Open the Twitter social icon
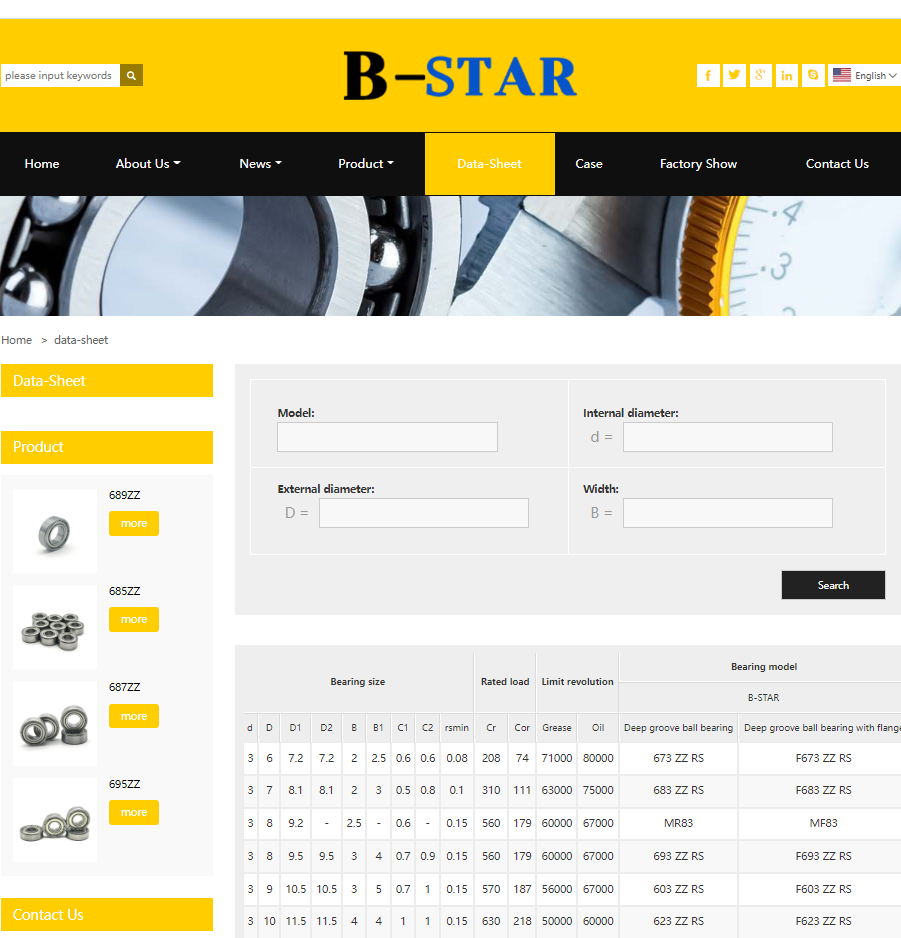Viewport: 901px width, 938px height. [734, 75]
